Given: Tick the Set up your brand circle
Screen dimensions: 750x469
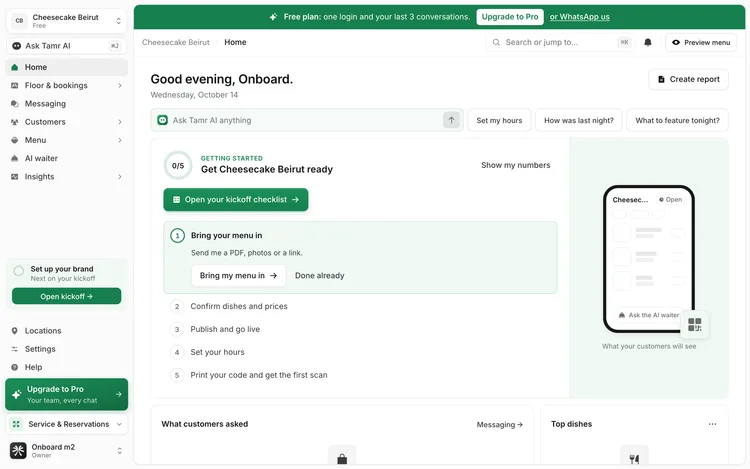Looking at the screenshot, I should click(x=19, y=271).
